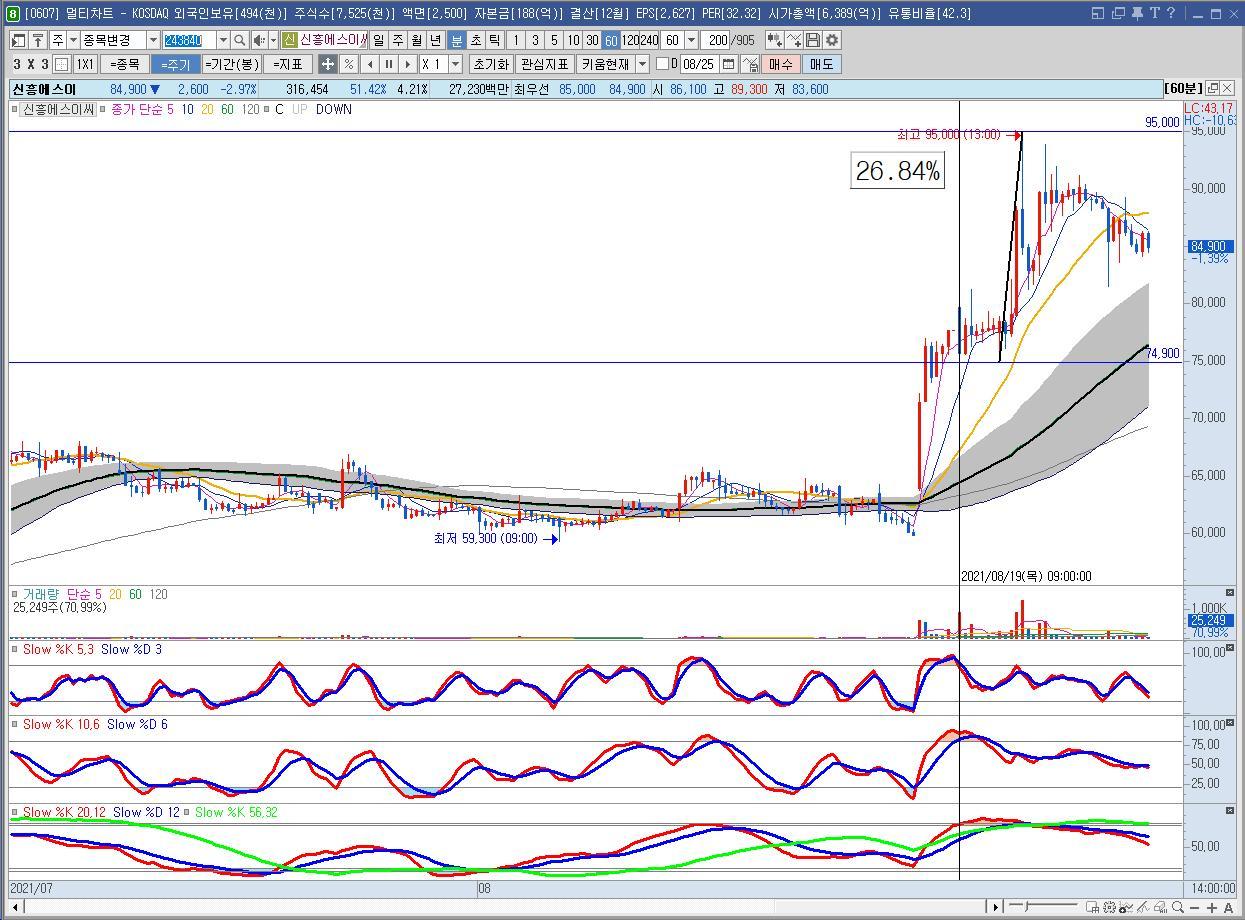The height and width of the screenshot is (920, 1245).
Task: Step chart forward with right arrow
Action: 408,64
